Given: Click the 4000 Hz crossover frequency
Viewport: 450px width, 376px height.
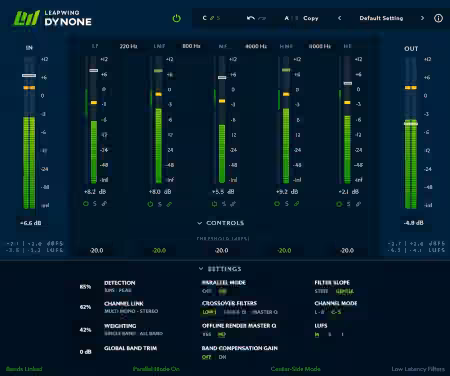Looking at the screenshot, I should click(256, 46).
